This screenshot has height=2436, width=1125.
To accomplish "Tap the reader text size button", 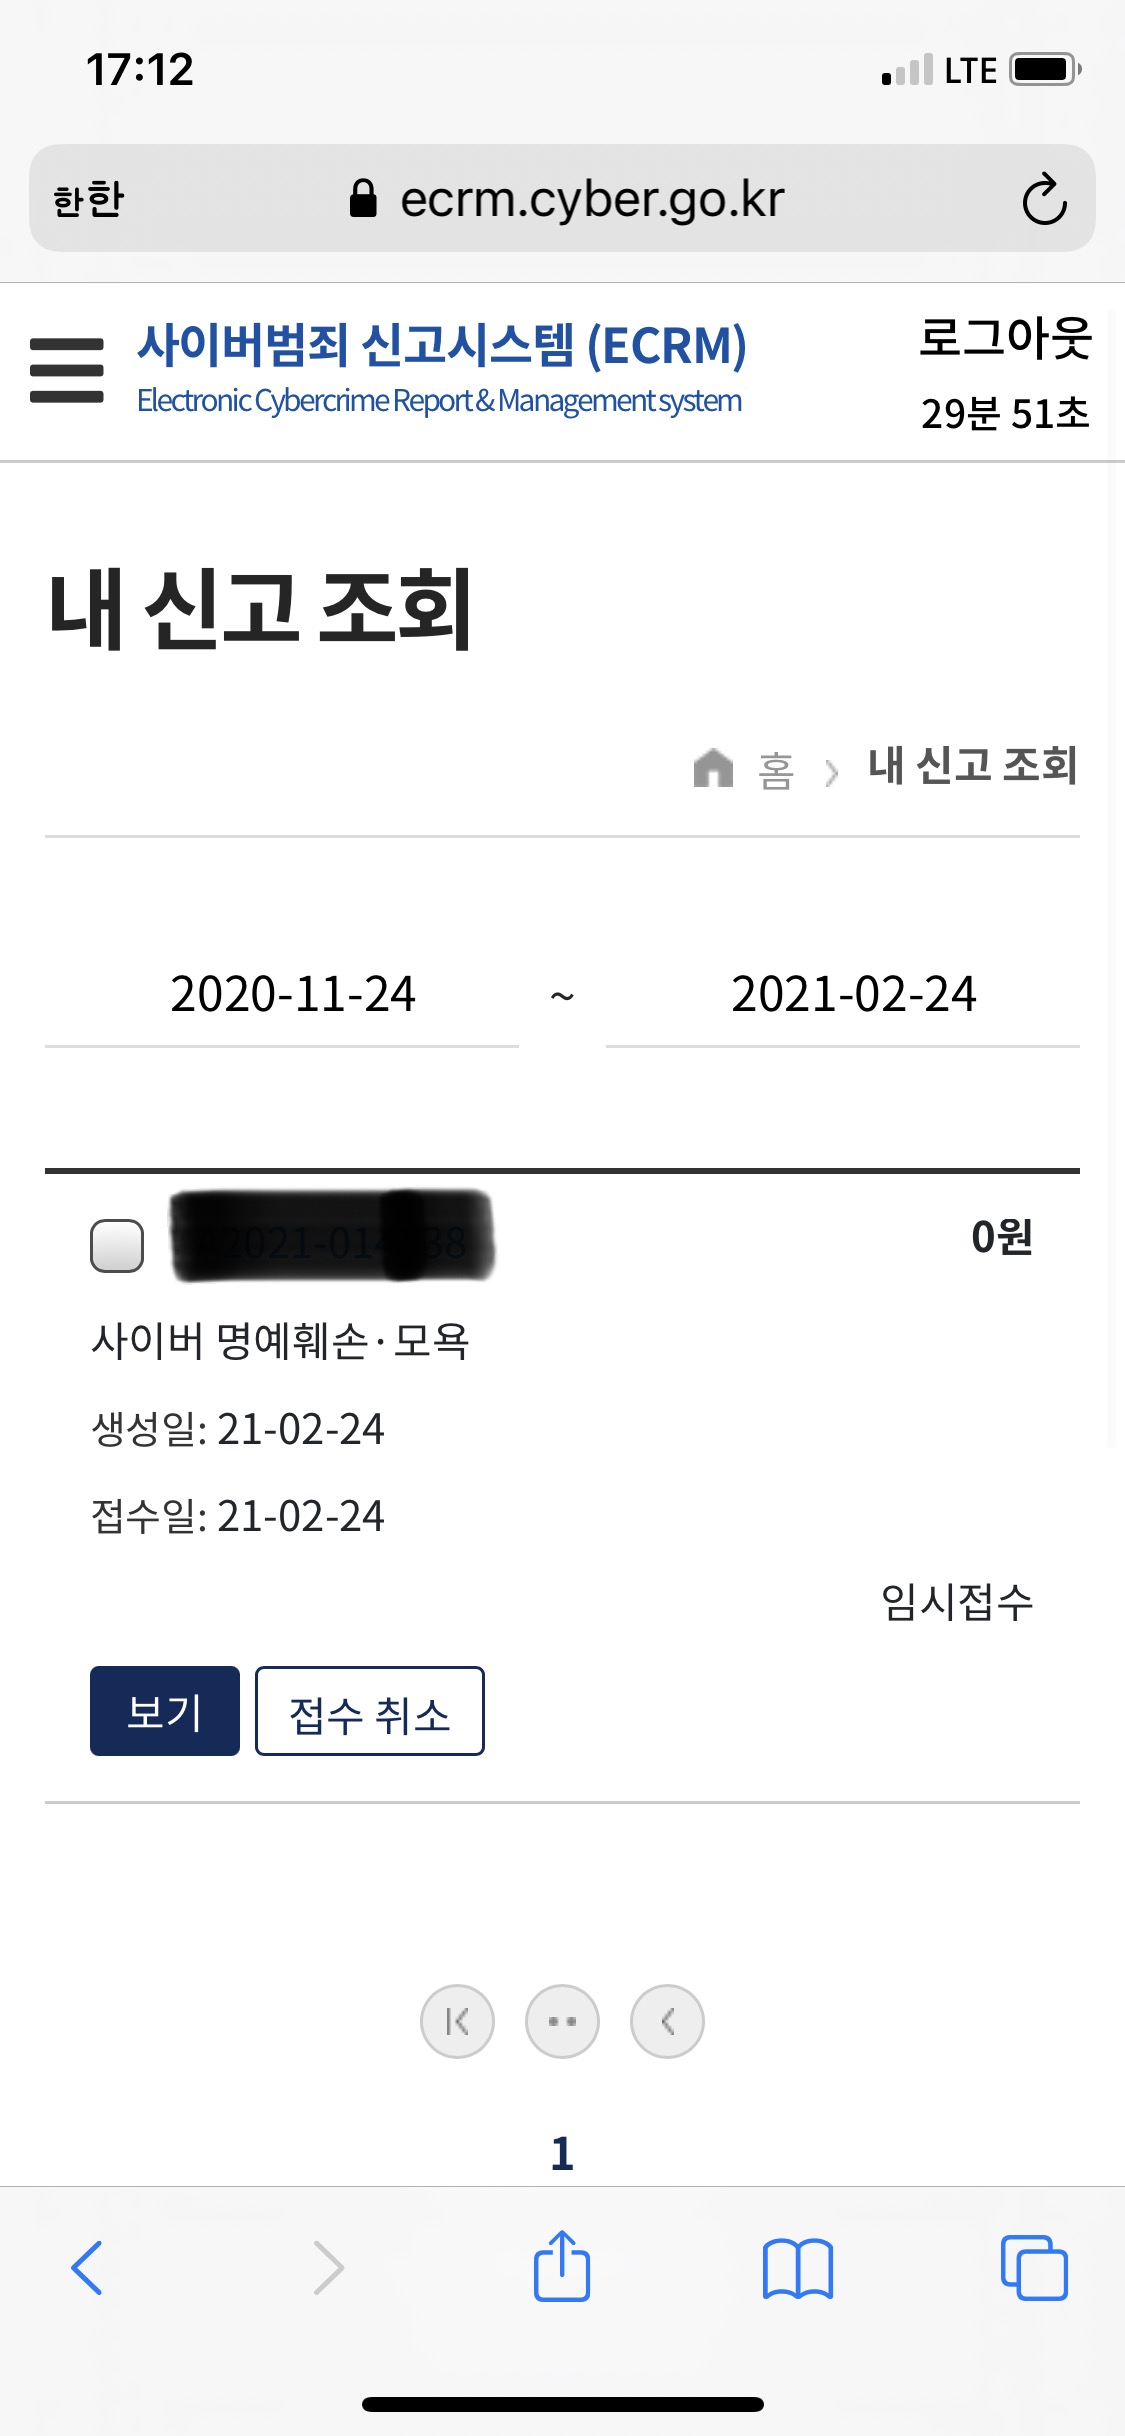I will [89, 199].
